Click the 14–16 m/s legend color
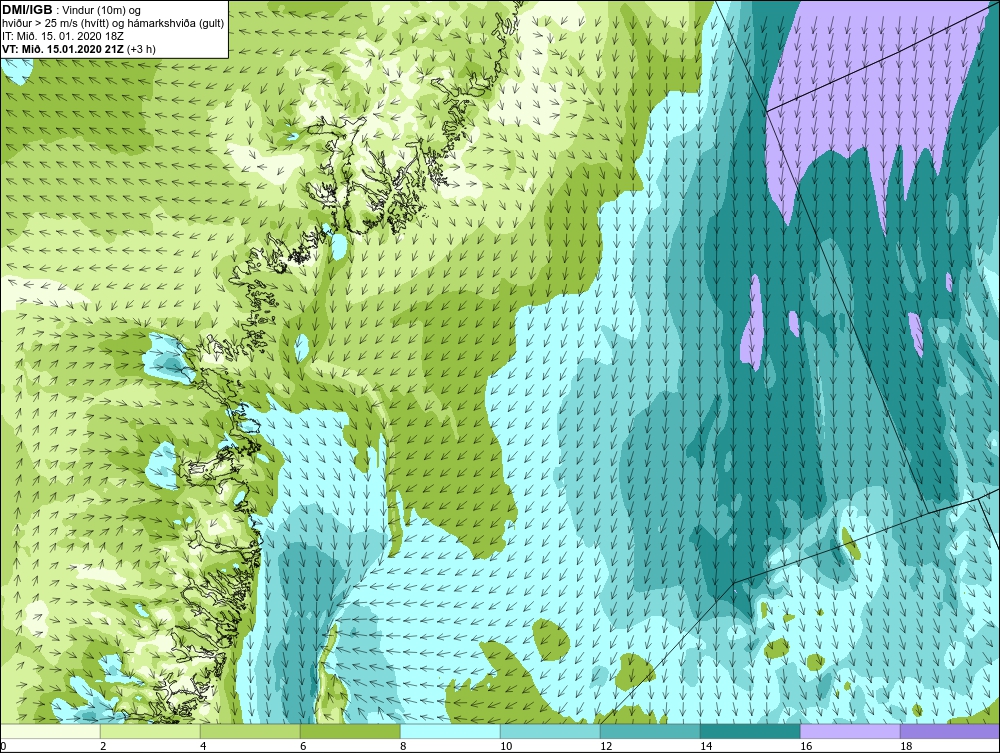Image resolution: width=1000 pixels, height=753 pixels. (750, 731)
